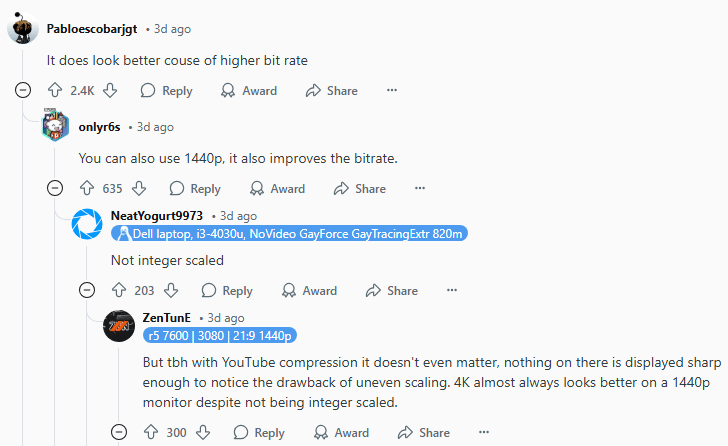Share ZenTunE's comment

coord(424,432)
